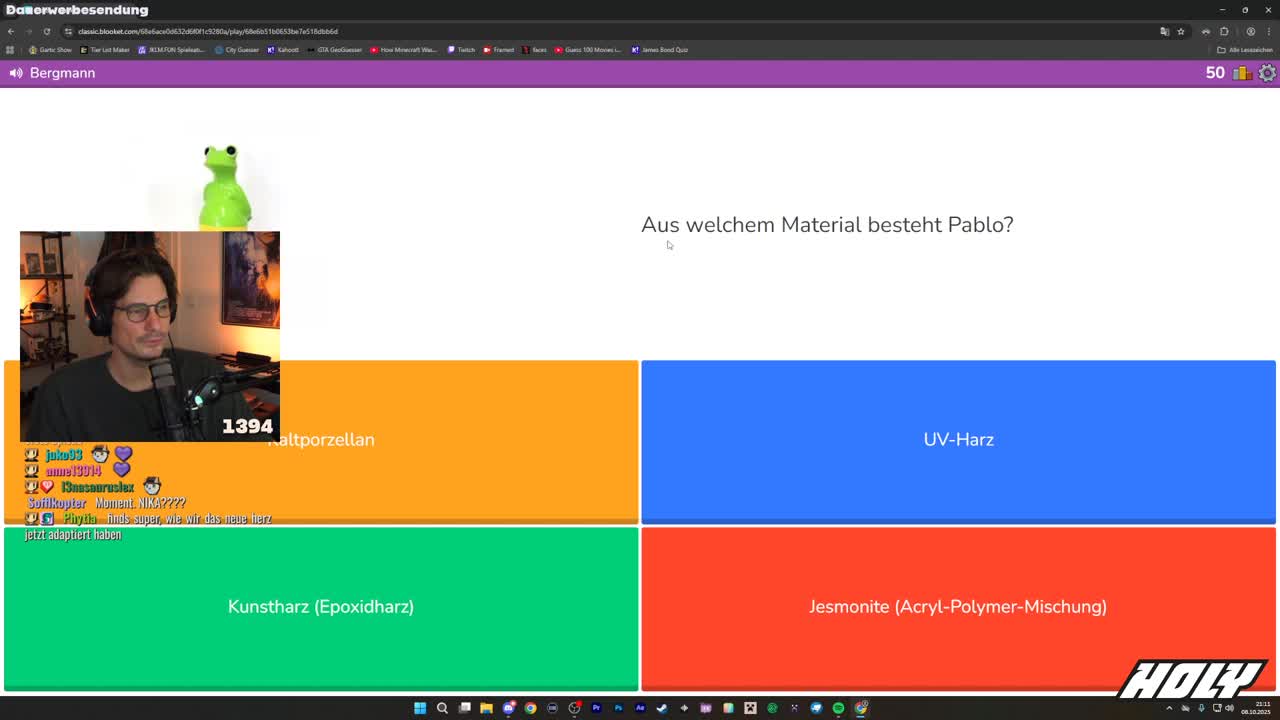Screen dimensions: 1280x720
Task: Expand the system tray hidden icons chevron
Action: (1169, 708)
